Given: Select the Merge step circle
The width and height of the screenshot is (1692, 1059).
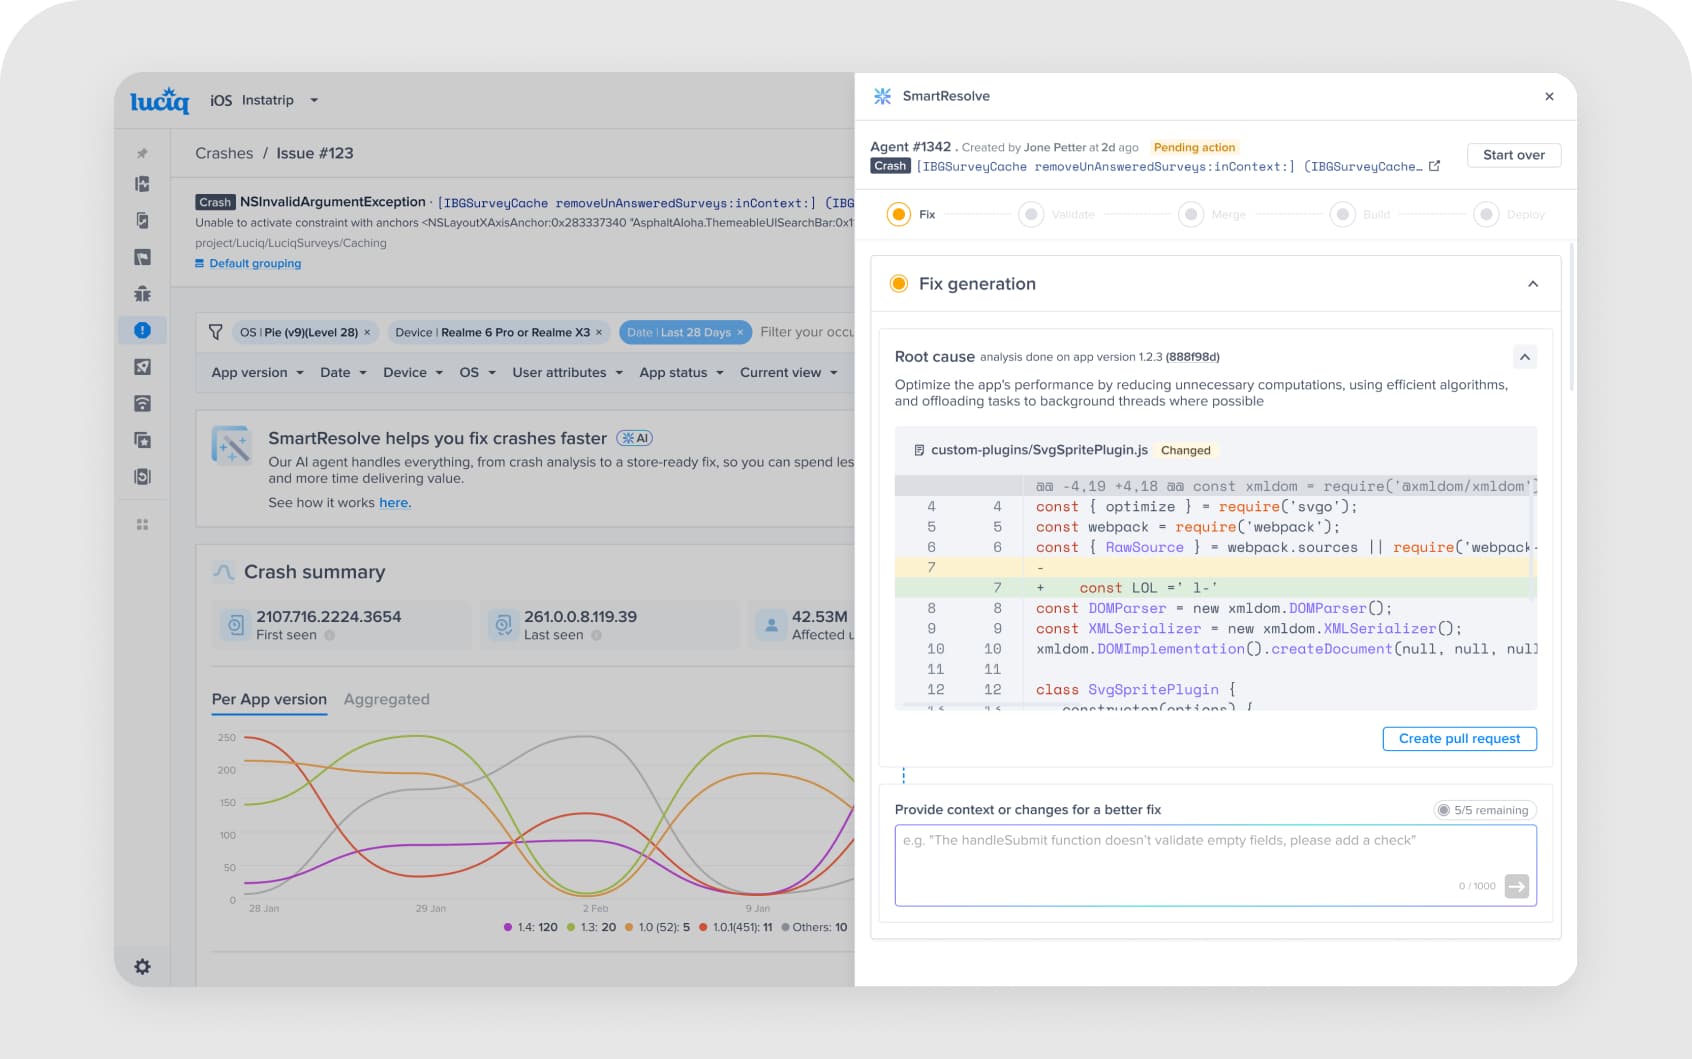Looking at the screenshot, I should pos(1190,214).
